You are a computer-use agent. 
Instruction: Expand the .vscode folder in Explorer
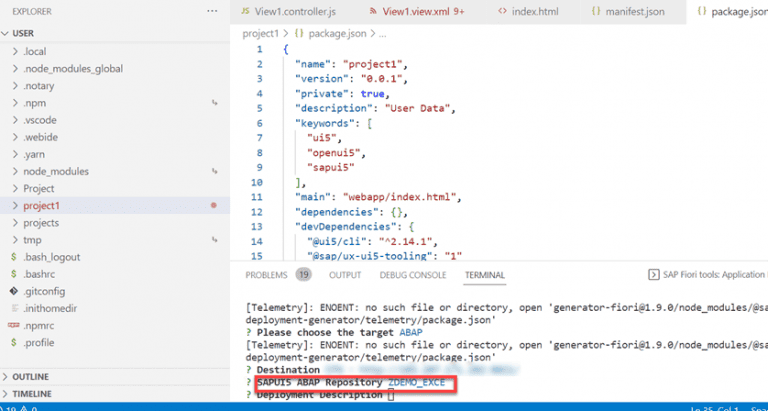tap(42, 119)
